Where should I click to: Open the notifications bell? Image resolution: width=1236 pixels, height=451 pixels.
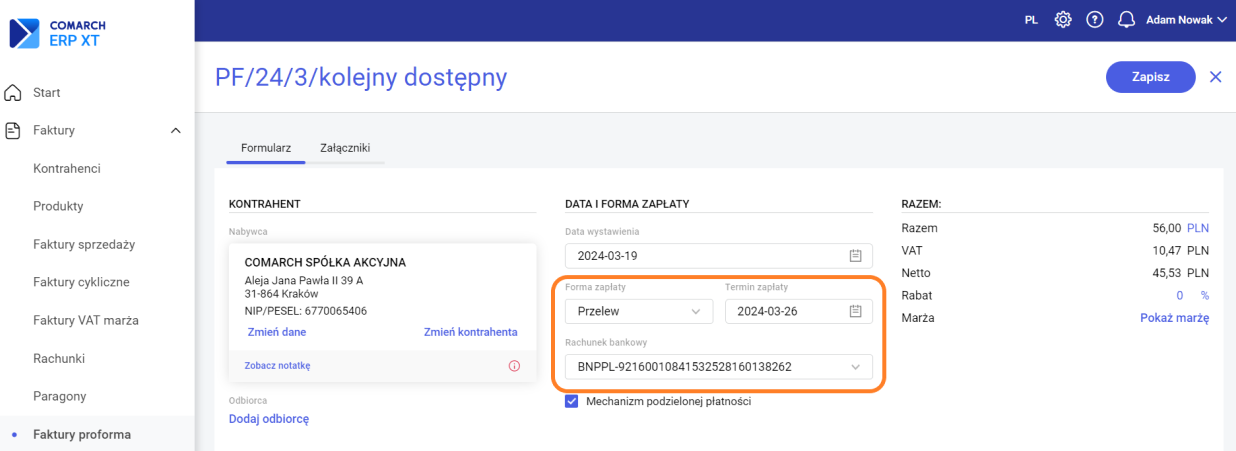coord(1126,20)
